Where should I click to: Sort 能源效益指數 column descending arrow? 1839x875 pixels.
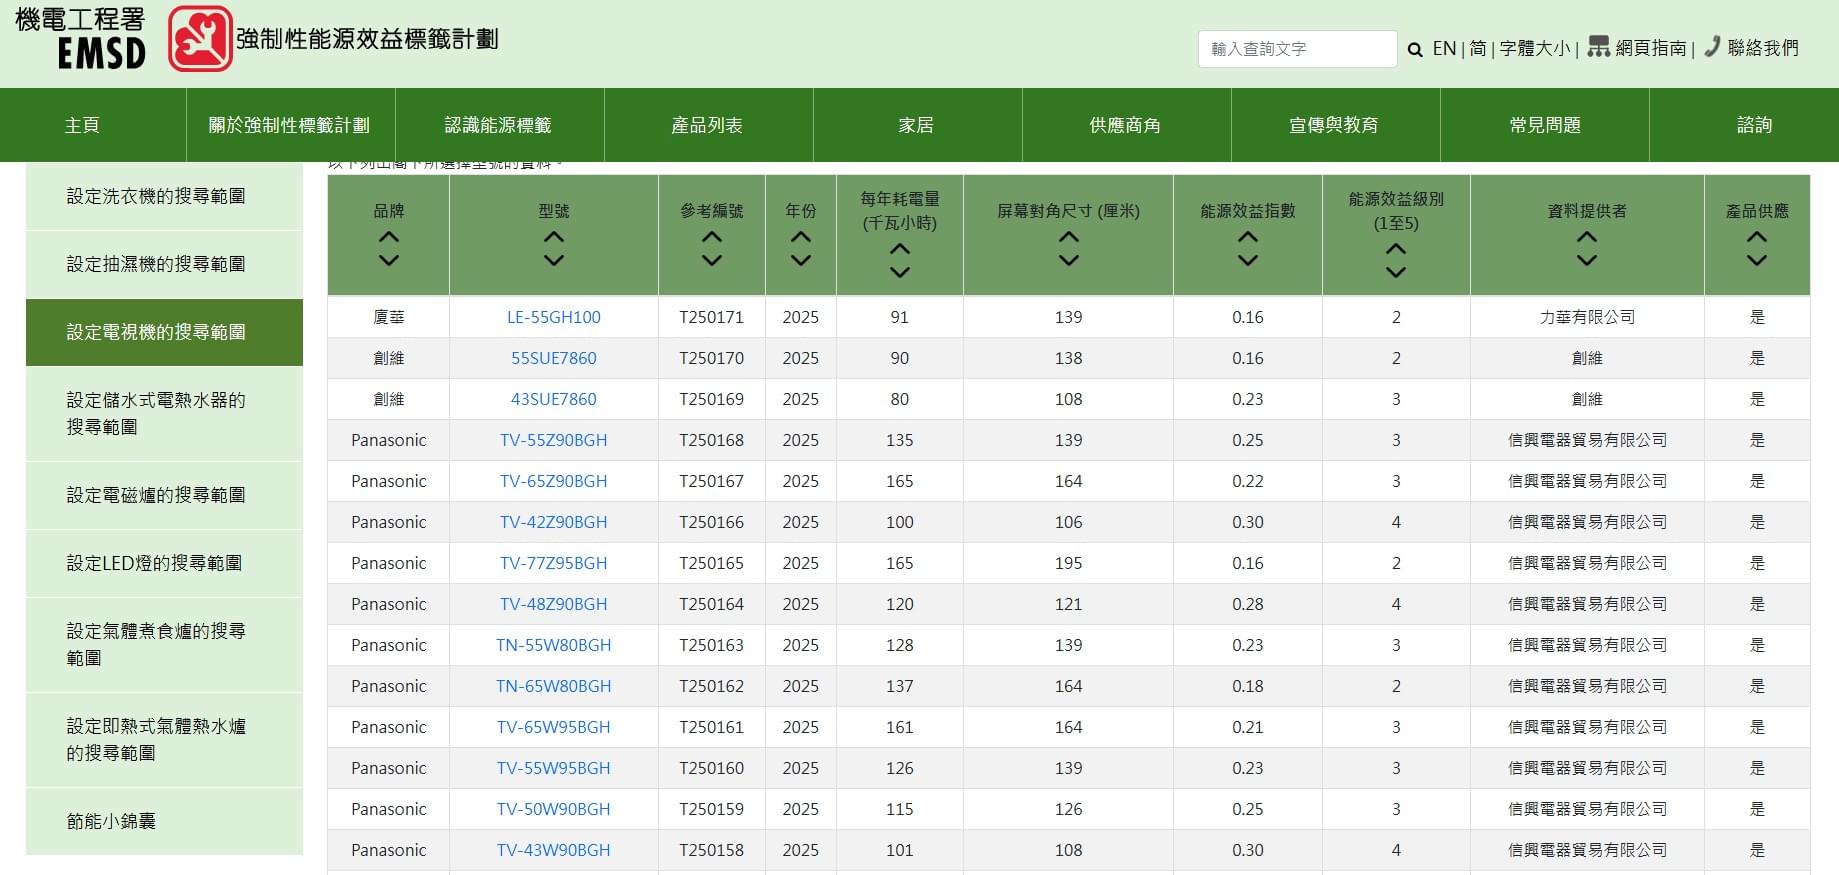click(x=1248, y=260)
